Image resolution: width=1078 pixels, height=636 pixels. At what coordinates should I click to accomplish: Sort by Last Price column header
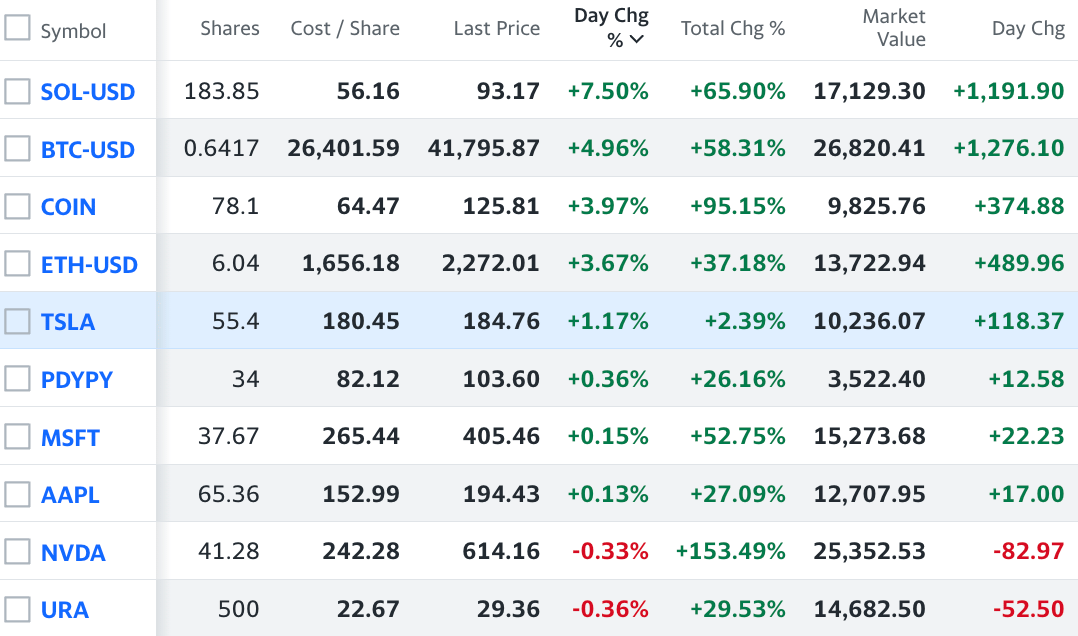pyautogui.click(x=496, y=28)
